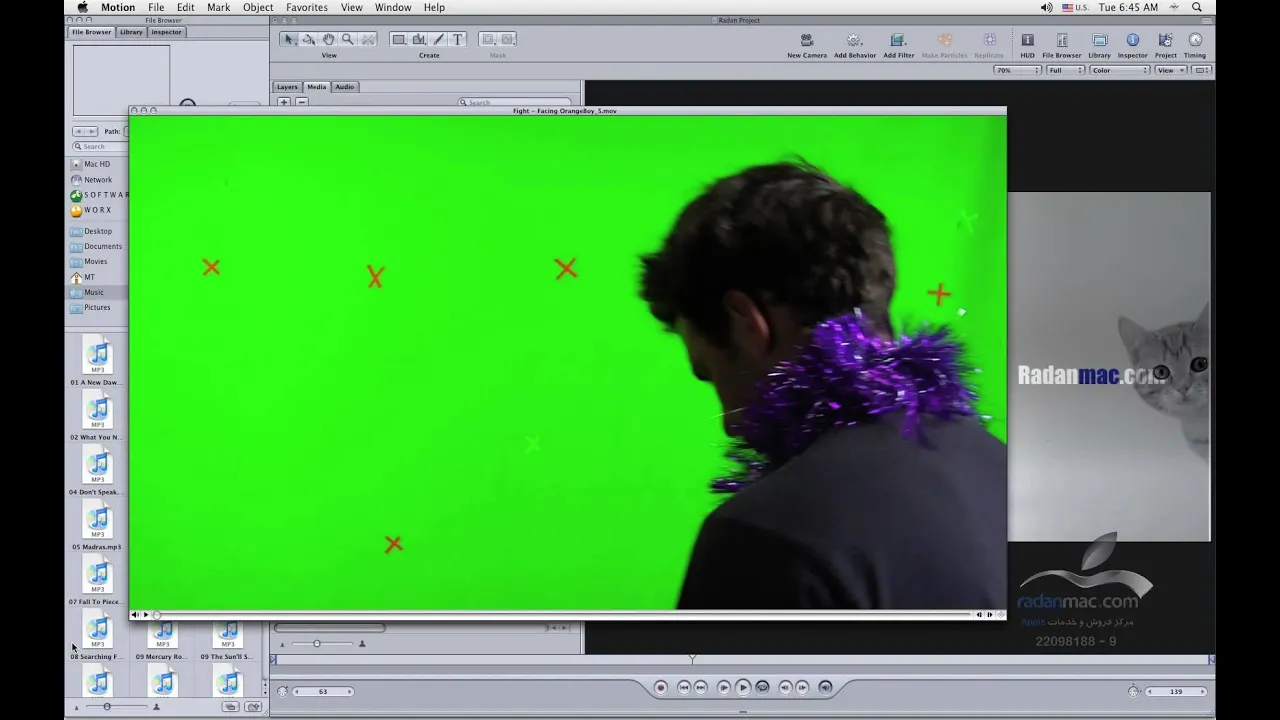1280x720 pixels.
Task: Click the Record button in transport
Action: point(660,687)
